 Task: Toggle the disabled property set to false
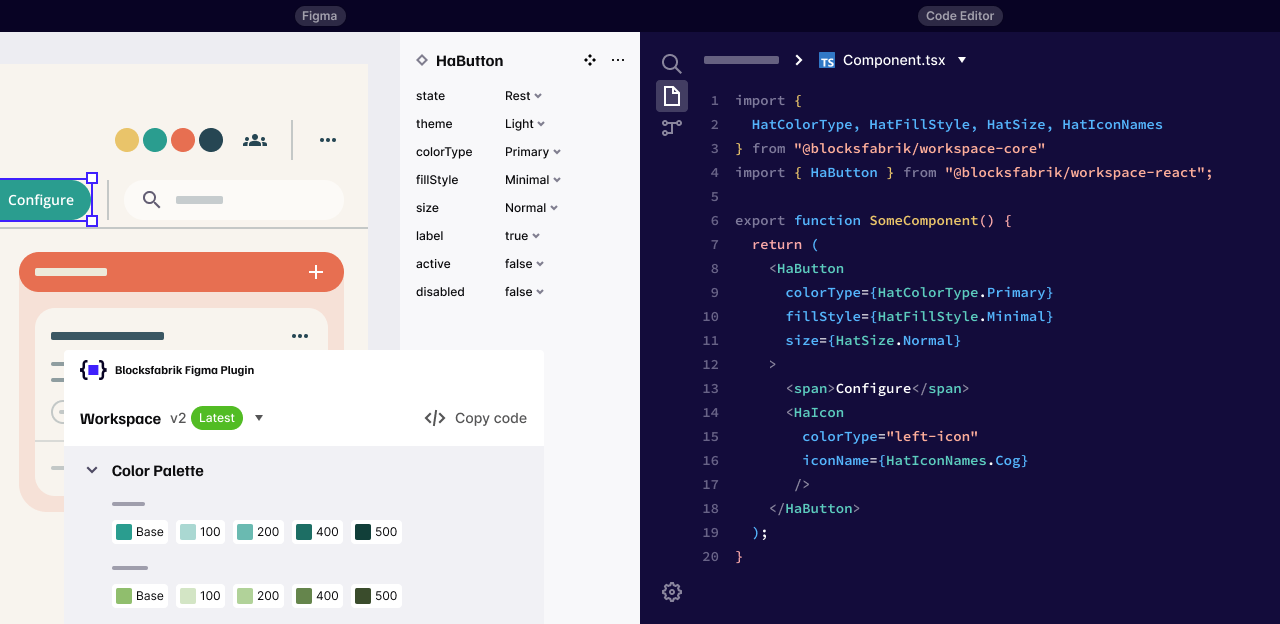(x=524, y=292)
